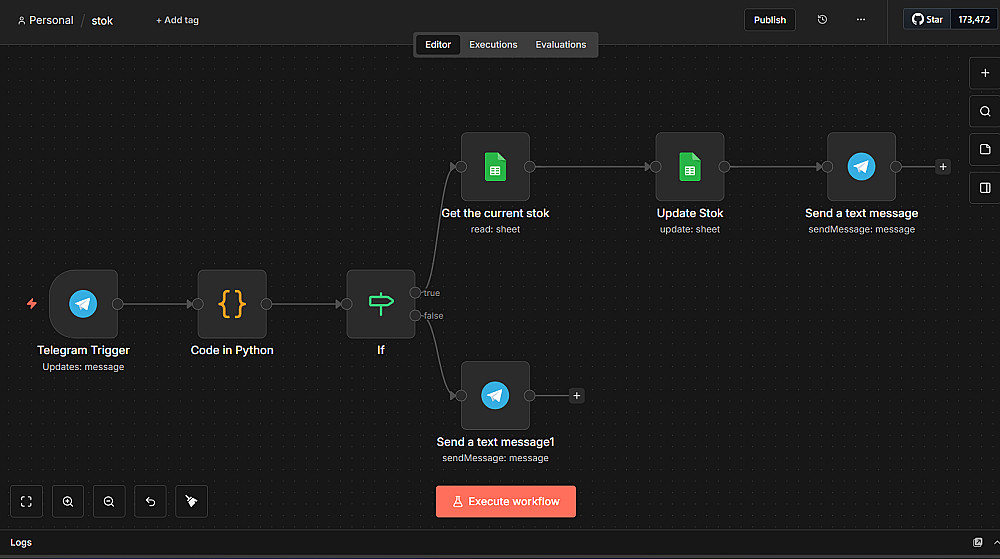1000x559 pixels.
Task: Switch to the Executions tab
Action: [x=493, y=45]
